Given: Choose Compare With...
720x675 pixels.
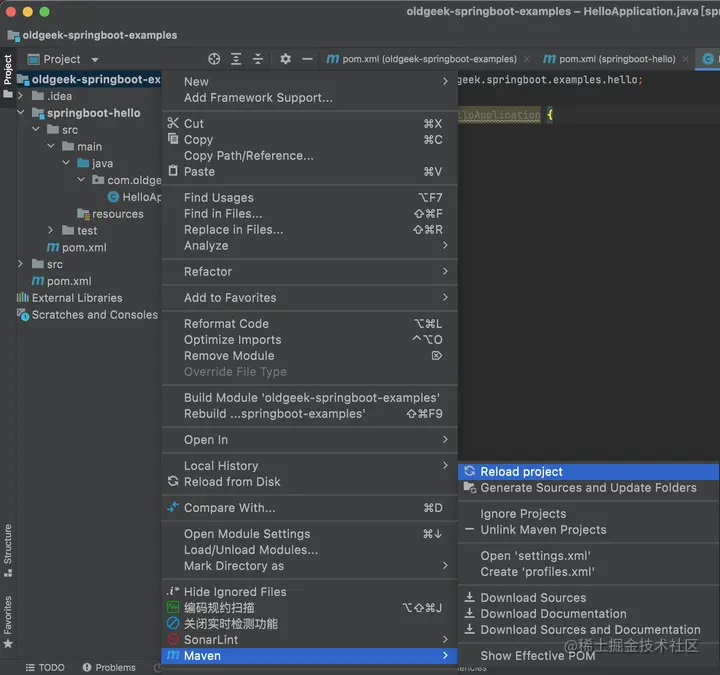Looking at the screenshot, I should pos(309,507).
